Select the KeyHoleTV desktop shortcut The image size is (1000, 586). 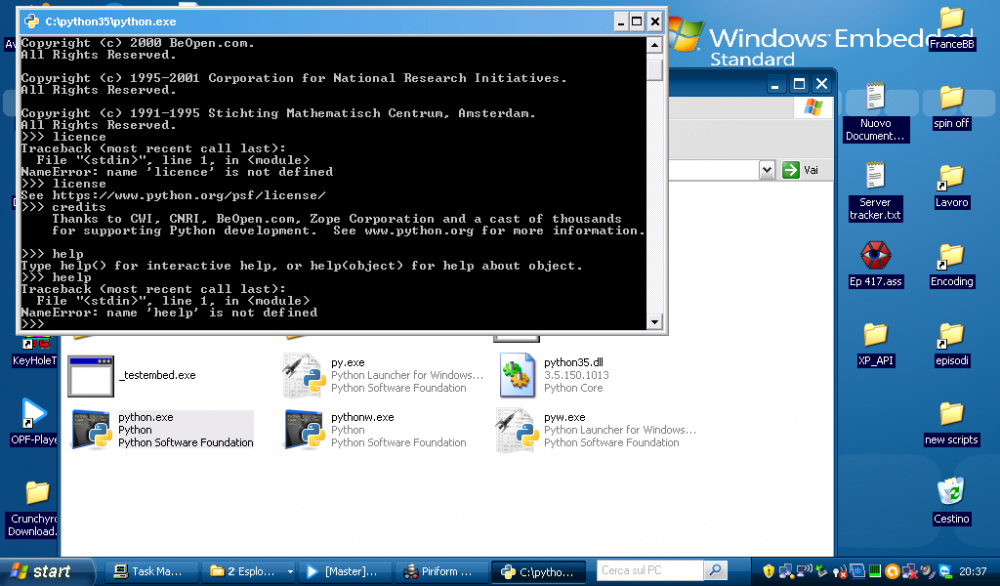pyautogui.click(x=34, y=352)
